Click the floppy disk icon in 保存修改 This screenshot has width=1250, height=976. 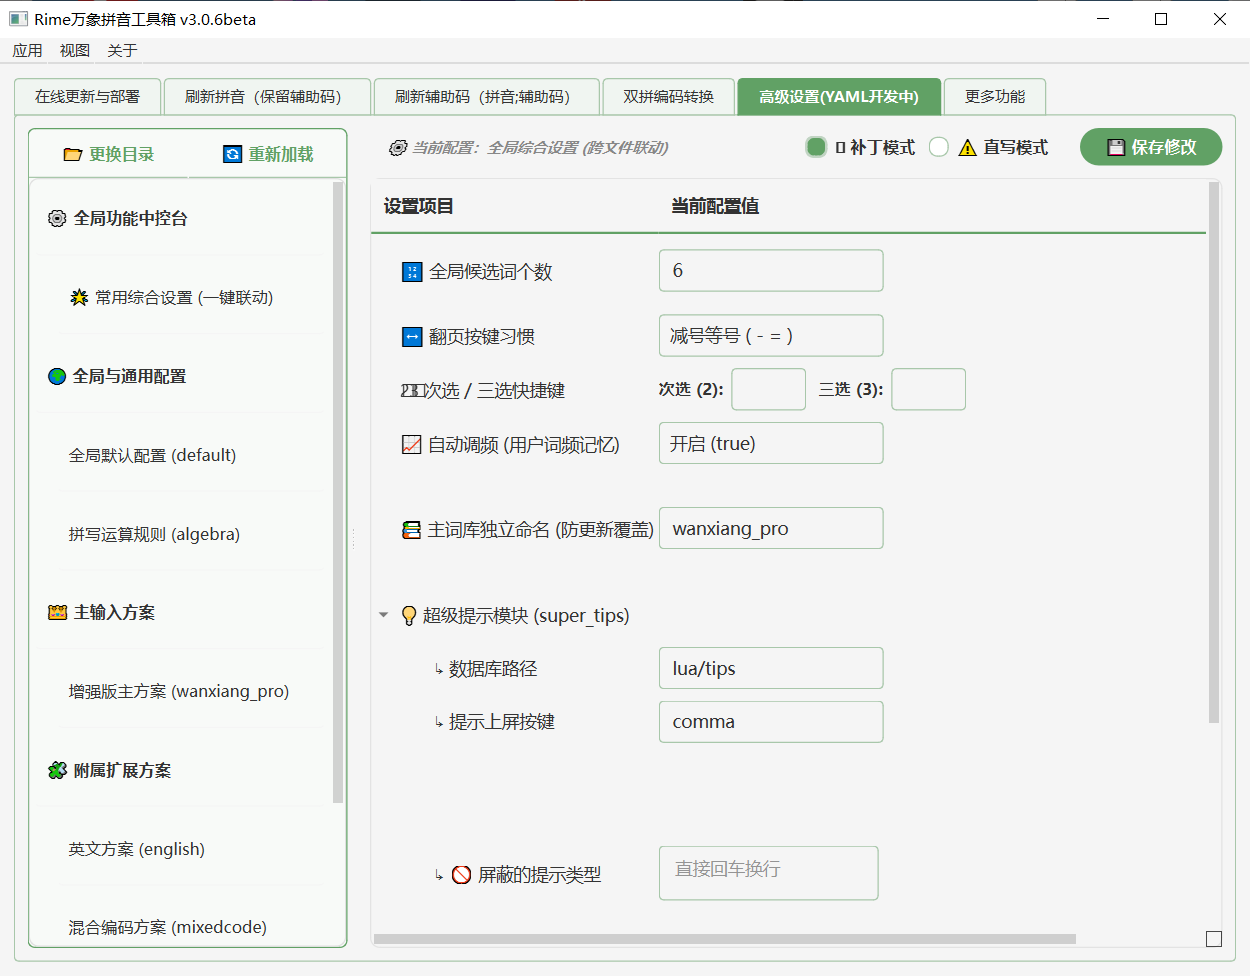tap(1116, 148)
